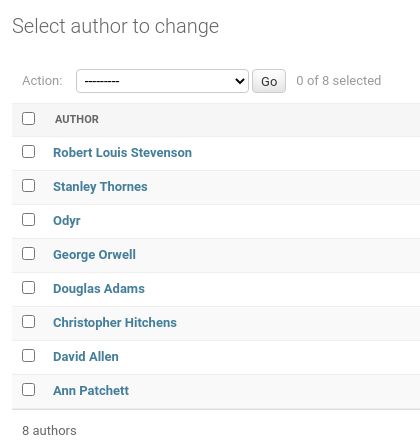Open Robert Louis Stevenson author link
420x445 pixels.
tap(122, 153)
